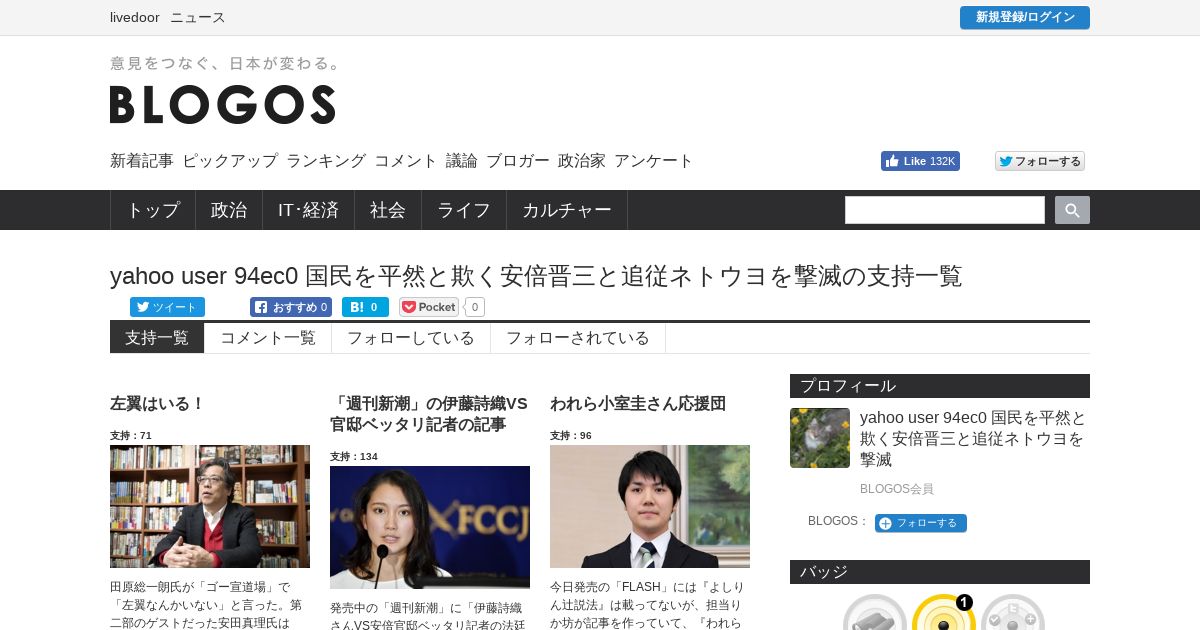Image resolution: width=1200 pixels, height=630 pixels.
Task: Open the 政治 category in the nav bar
Action: pyautogui.click(x=229, y=210)
